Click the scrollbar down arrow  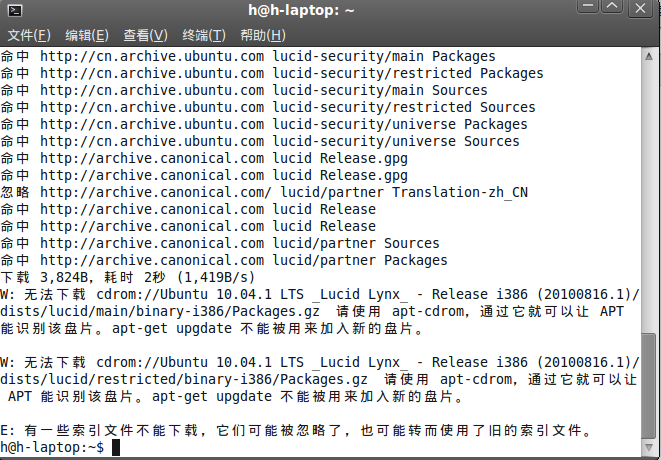tap(649, 447)
